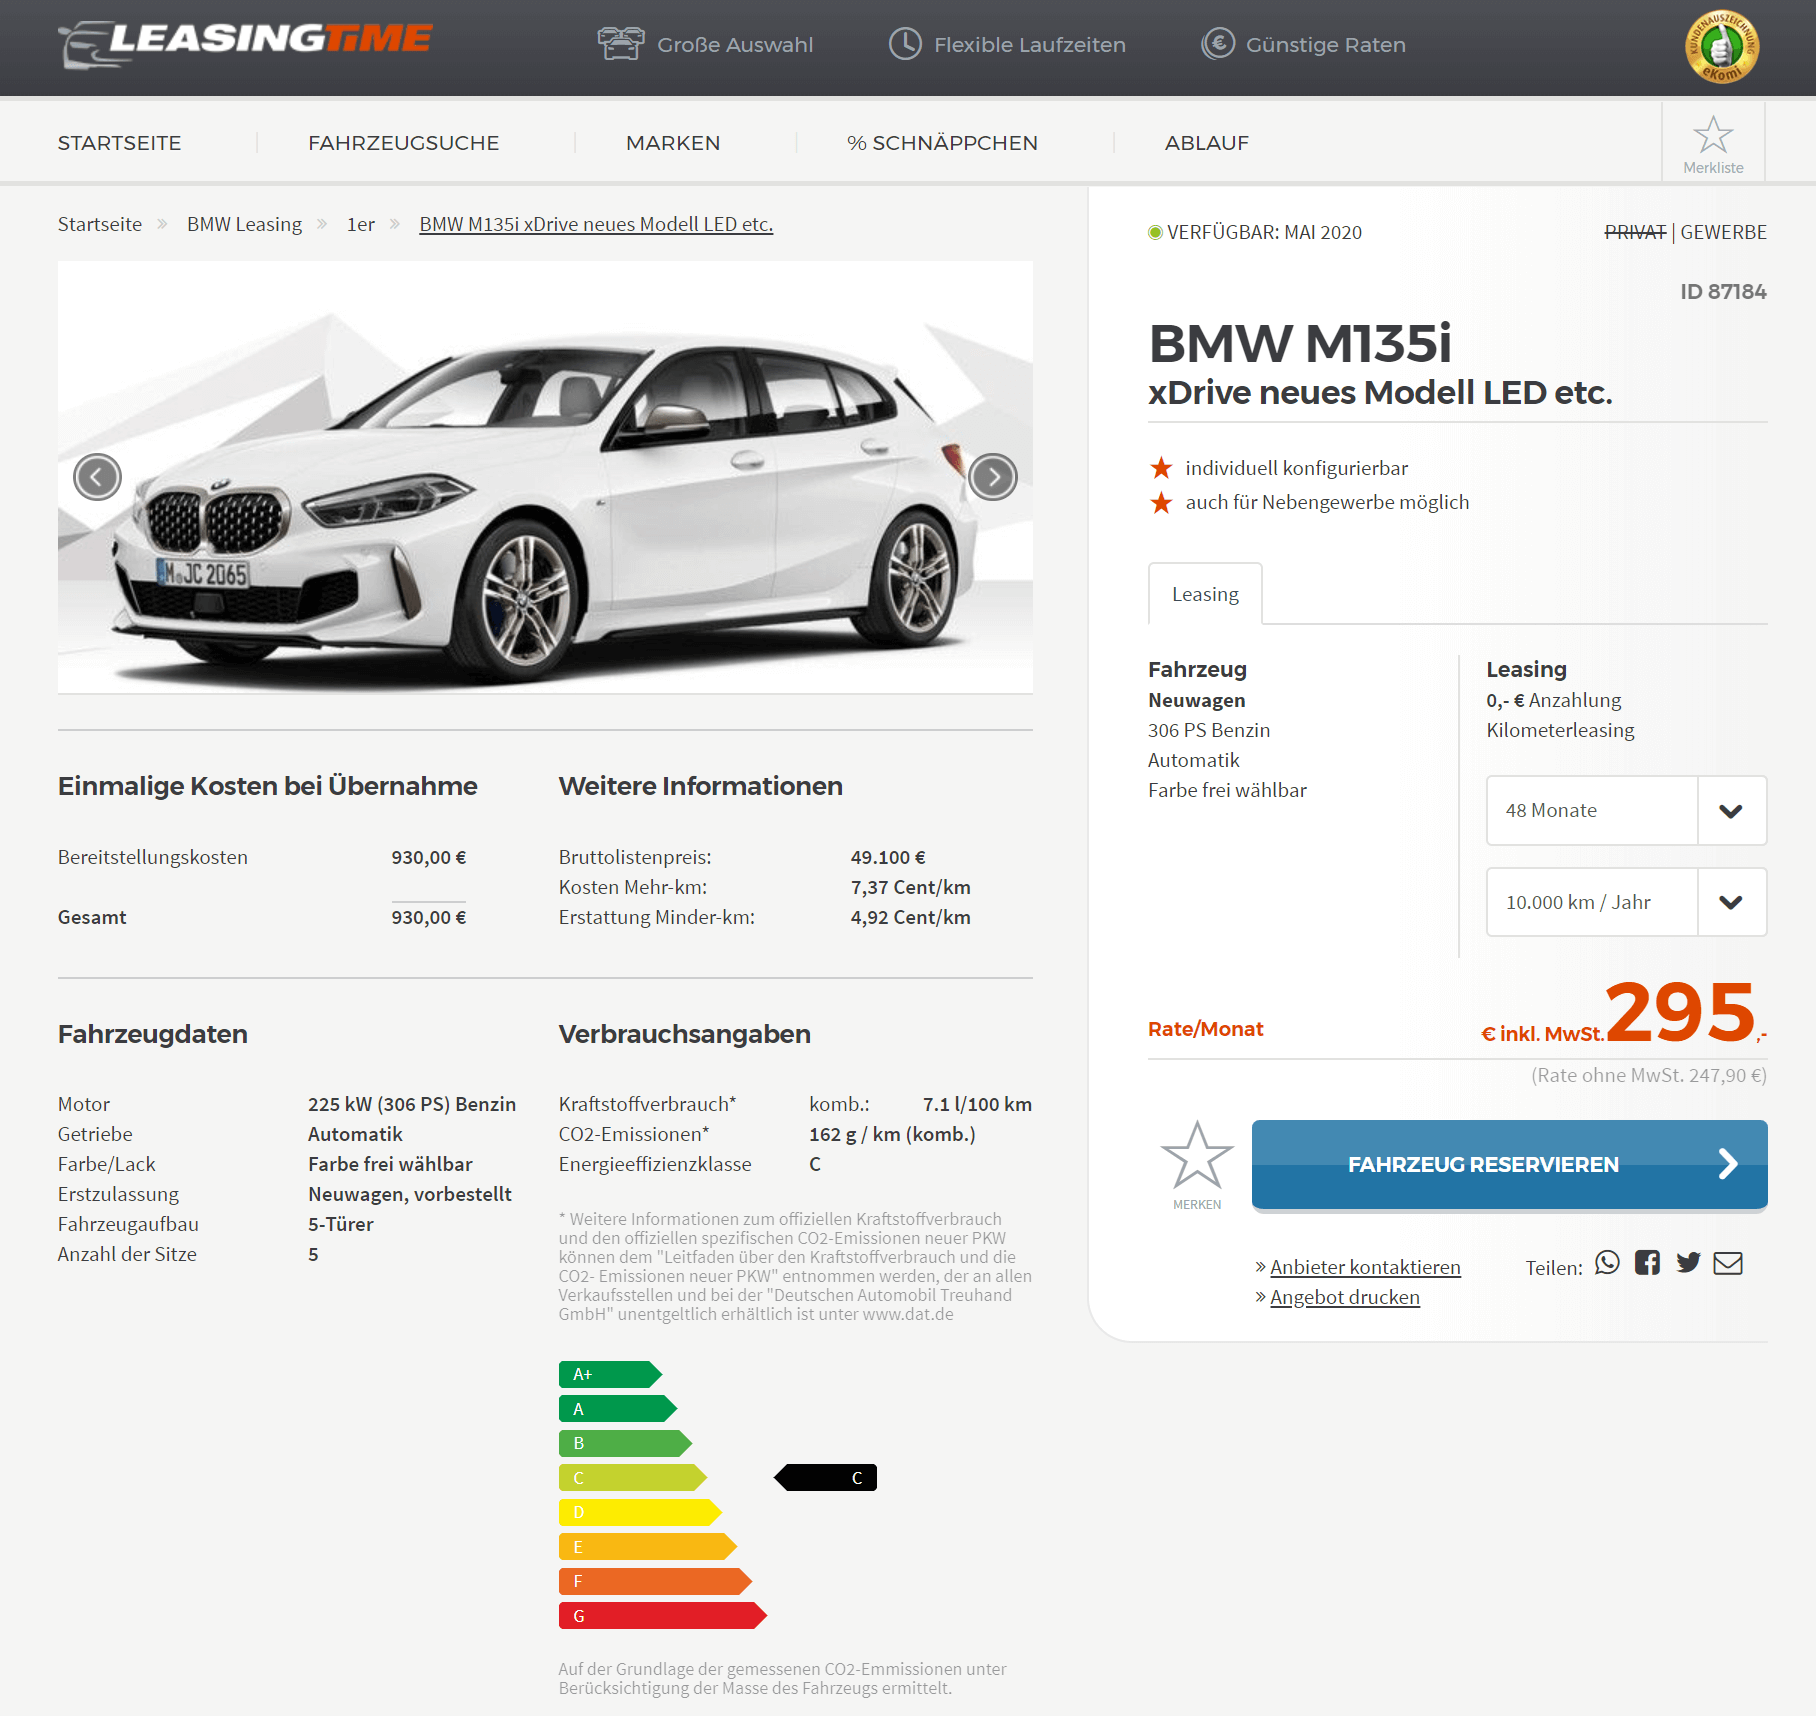Open % SCHNÄPPCHEN menu item
This screenshot has height=1716, width=1816.
[x=942, y=143]
